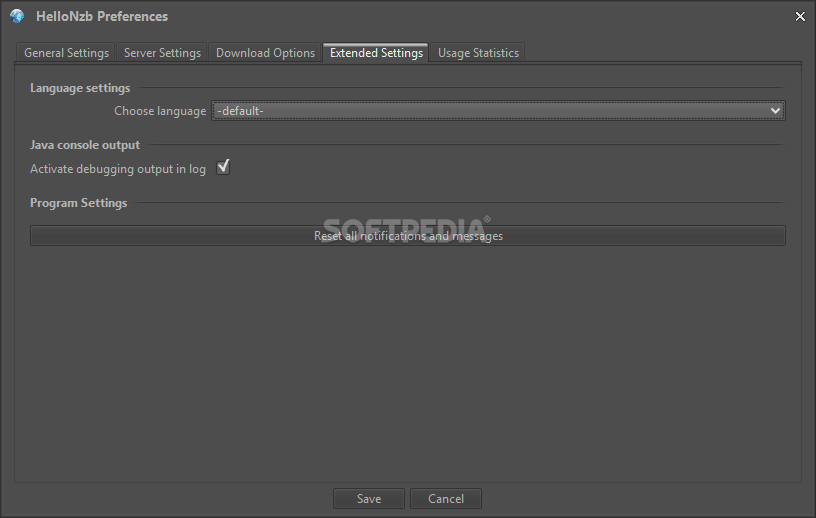
Task: Click the Java console output heading
Action: (x=85, y=145)
